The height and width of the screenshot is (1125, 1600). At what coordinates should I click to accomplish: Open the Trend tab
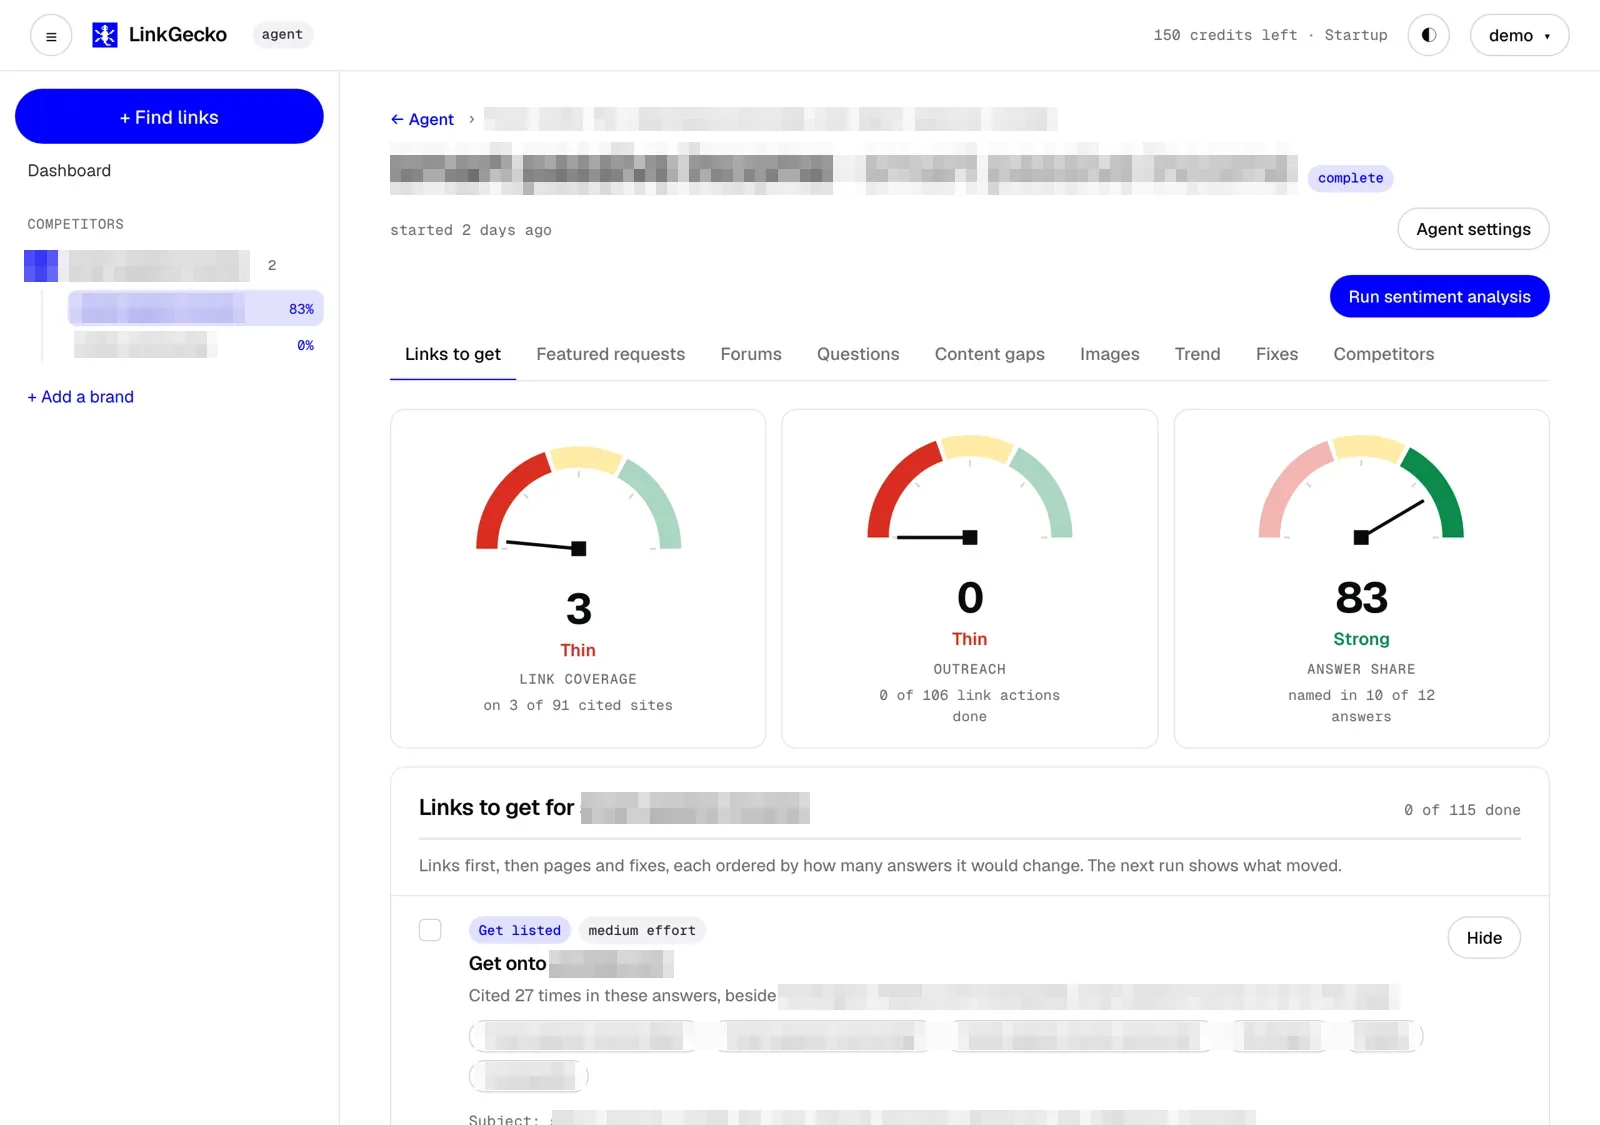click(x=1197, y=354)
